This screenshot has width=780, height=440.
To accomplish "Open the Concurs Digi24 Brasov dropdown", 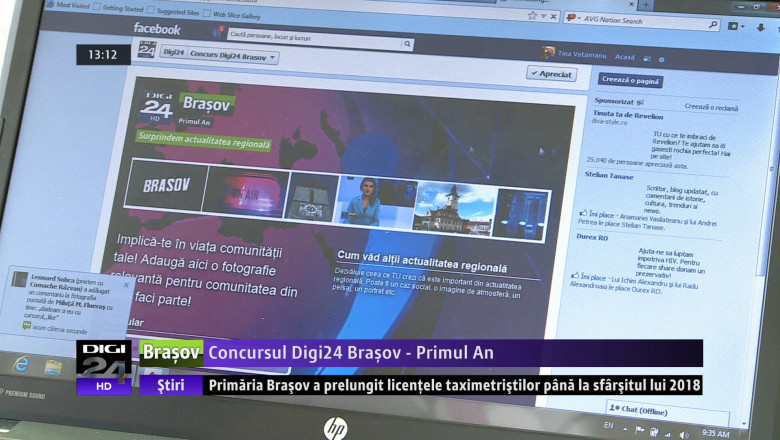I will (x=233, y=56).
